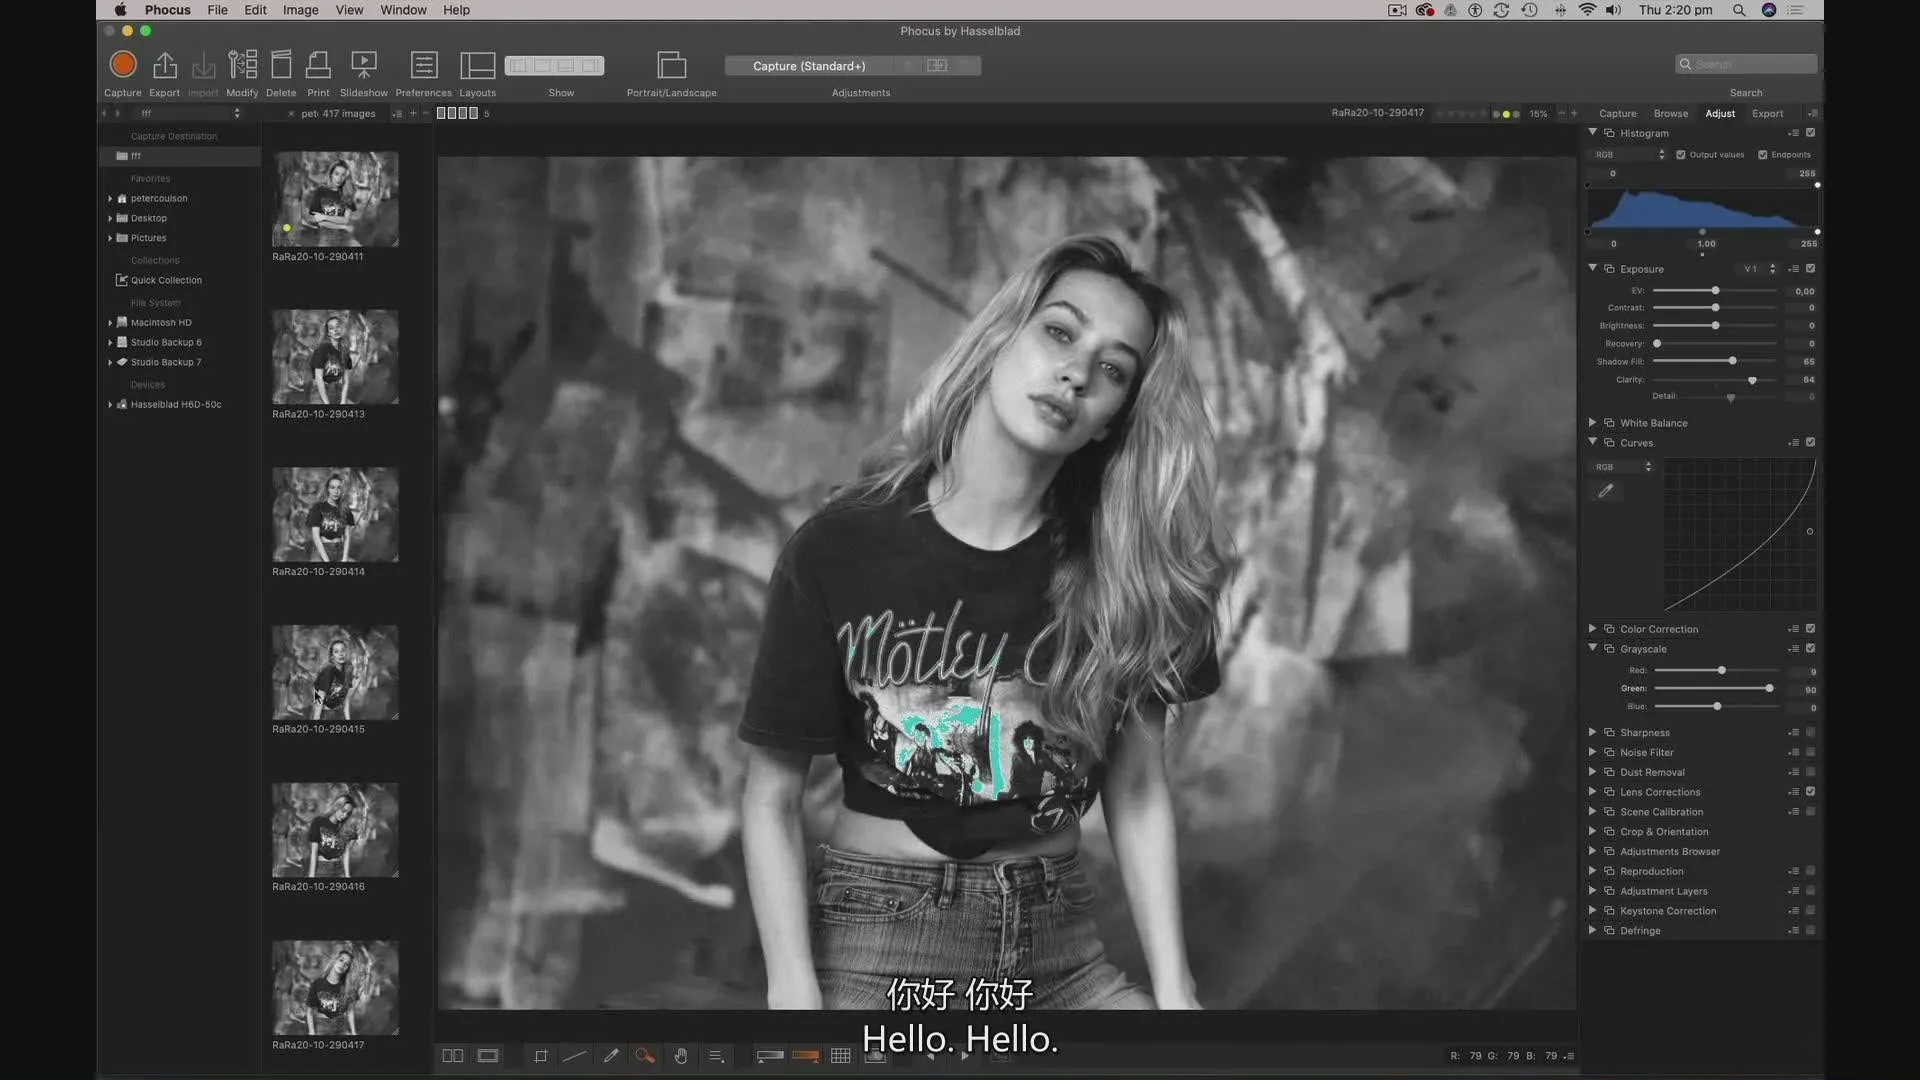
Task: Select thumbnail RaRa20-10-290413
Action: pyautogui.click(x=335, y=357)
